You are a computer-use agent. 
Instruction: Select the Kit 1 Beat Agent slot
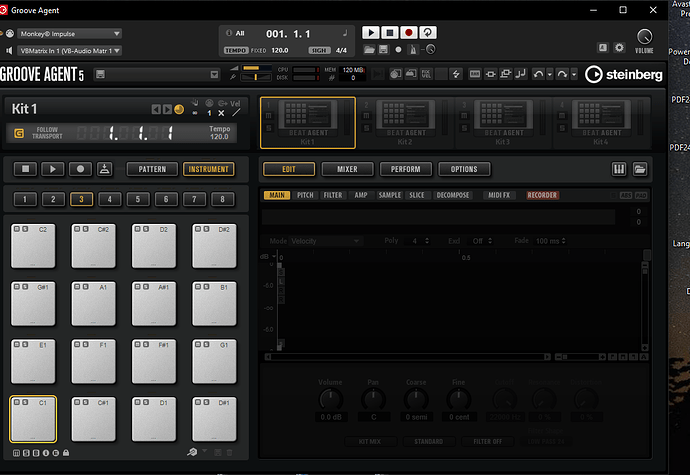click(308, 123)
